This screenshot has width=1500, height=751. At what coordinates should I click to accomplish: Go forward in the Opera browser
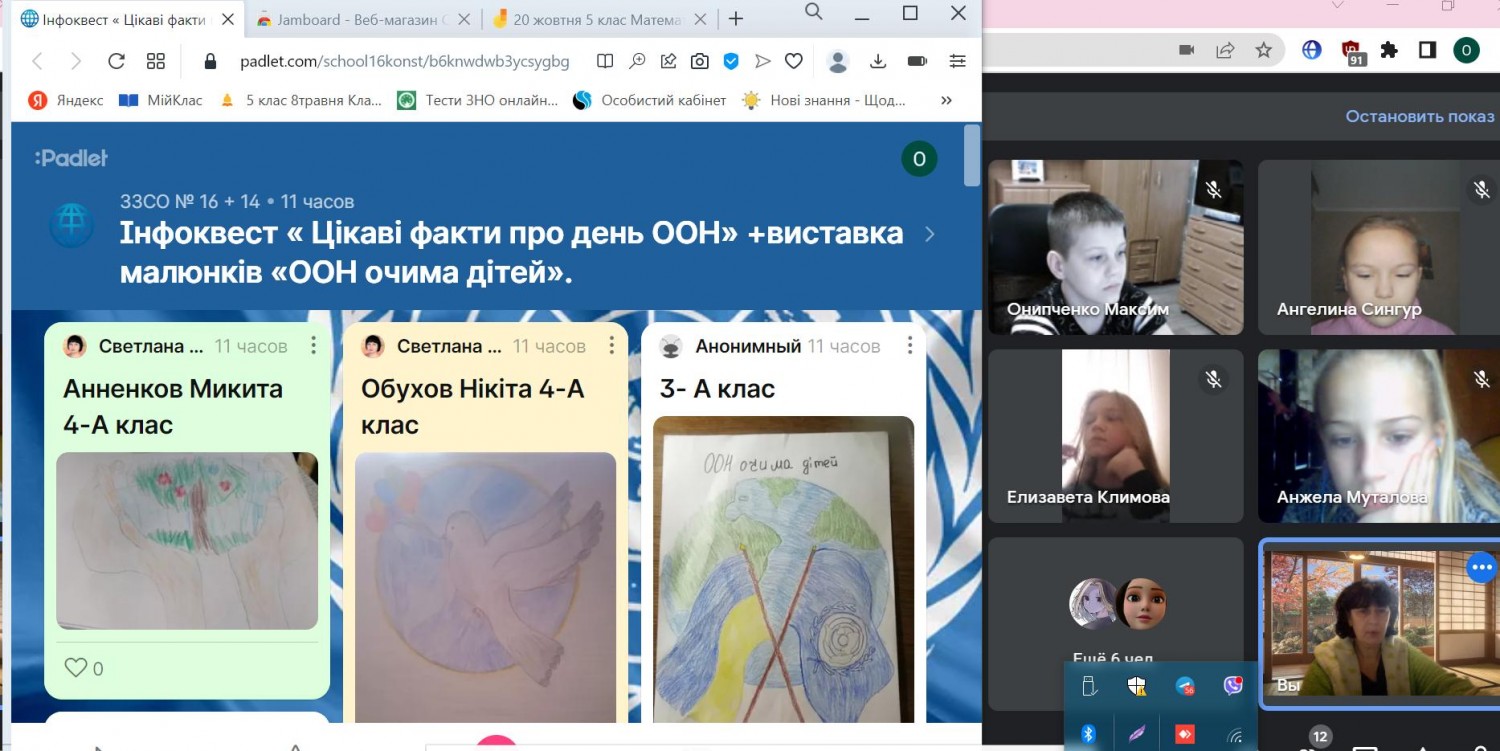tap(76, 61)
